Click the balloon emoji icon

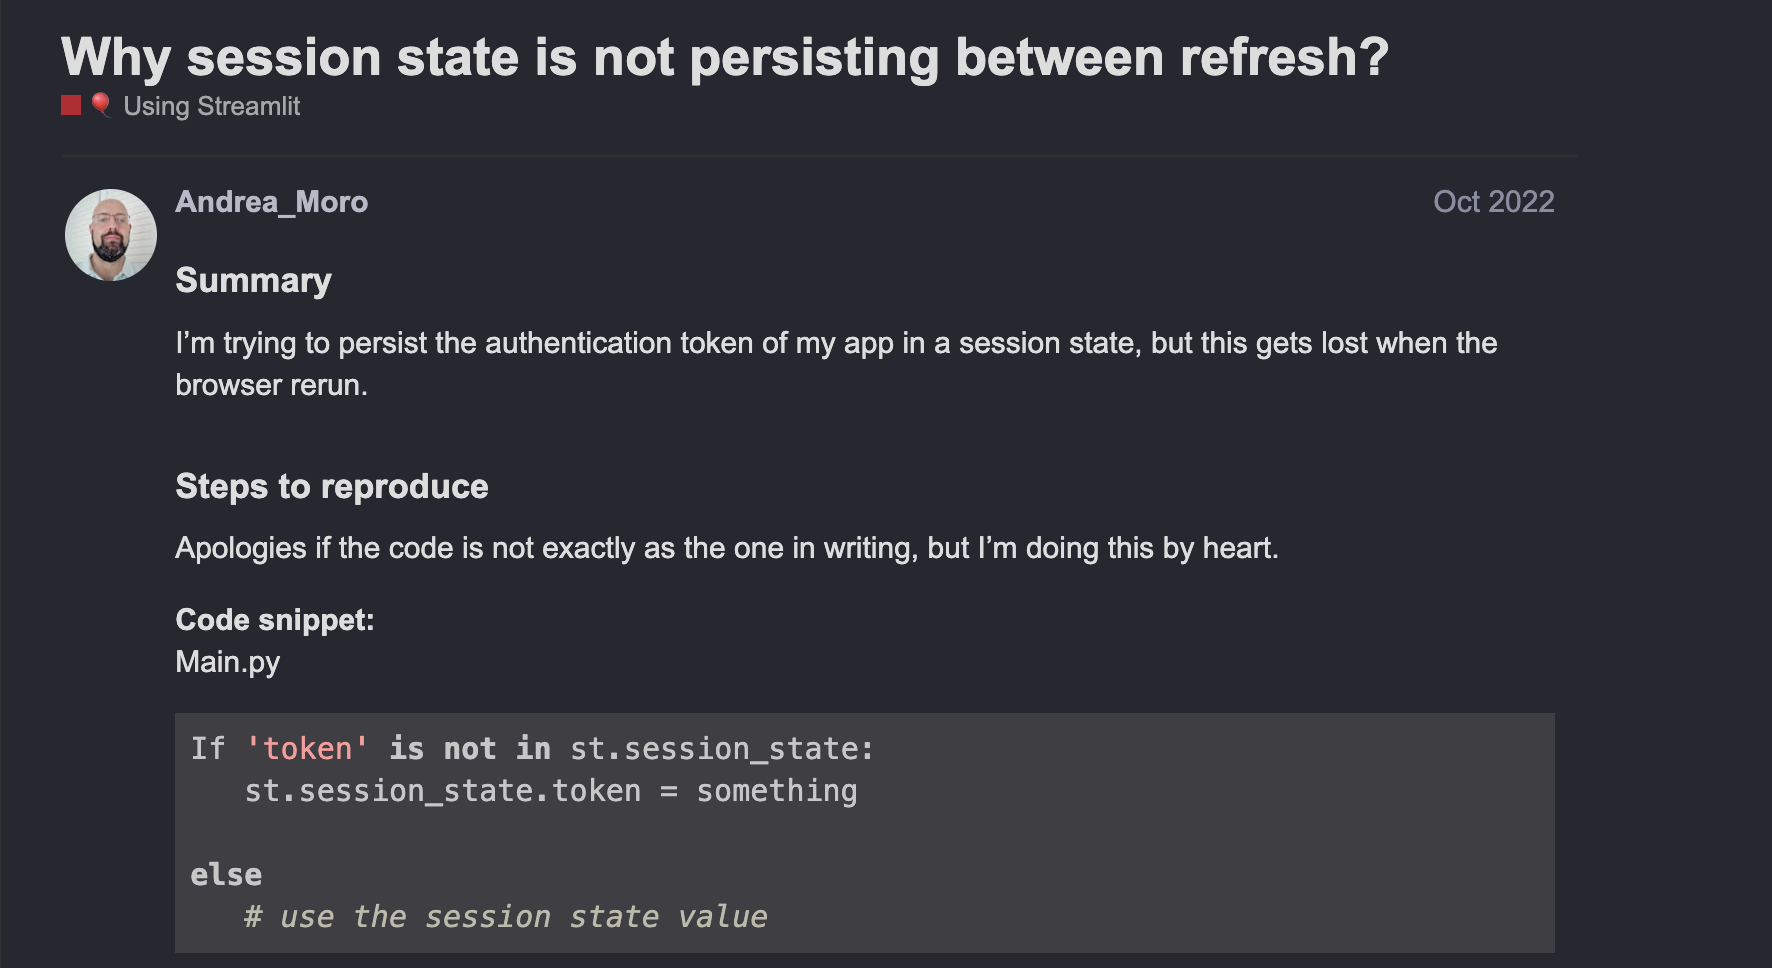pos(100,105)
